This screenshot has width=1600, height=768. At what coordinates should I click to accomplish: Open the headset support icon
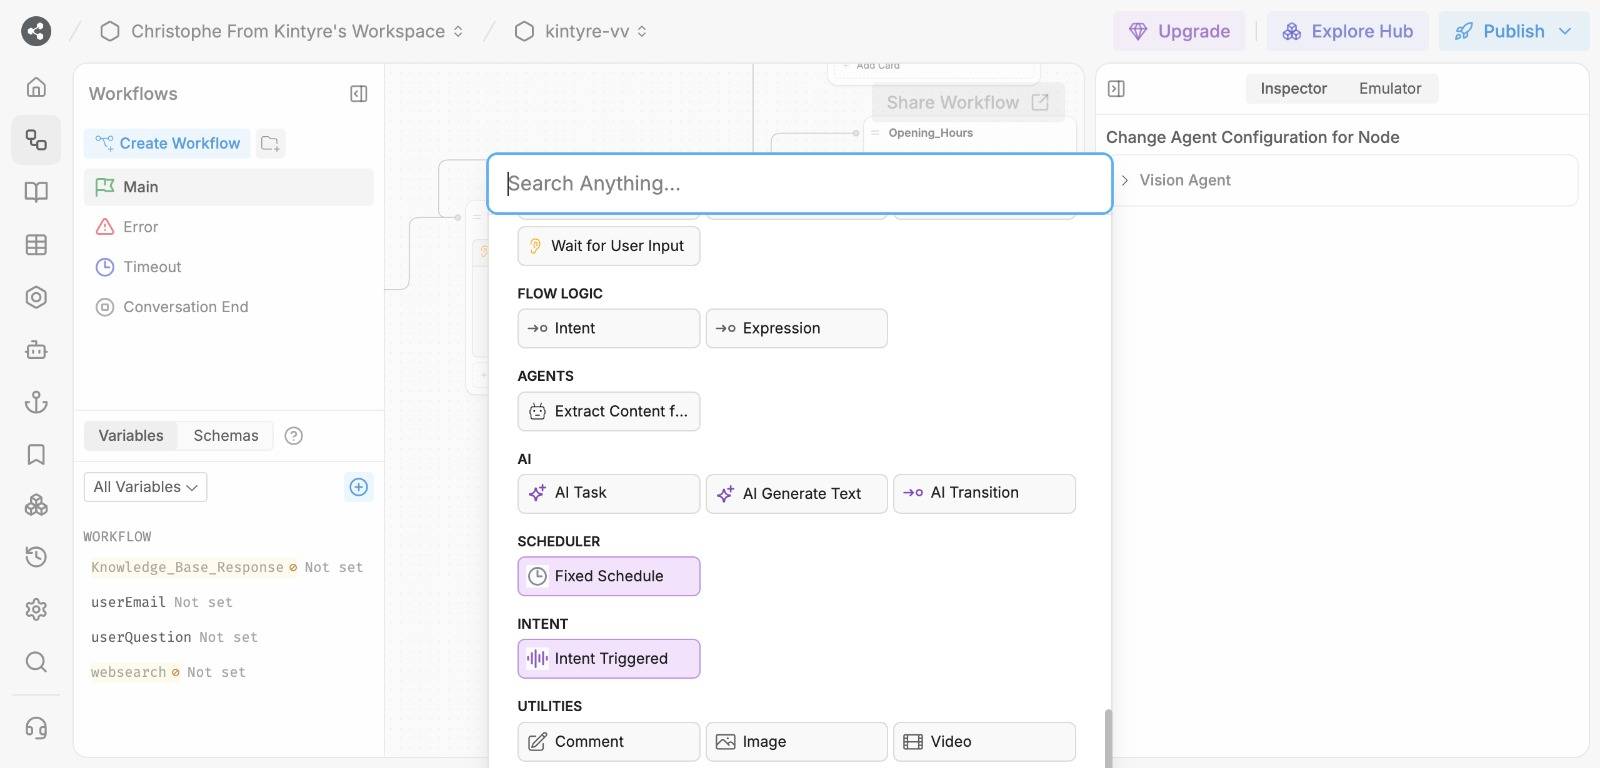click(x=36, y=728)
